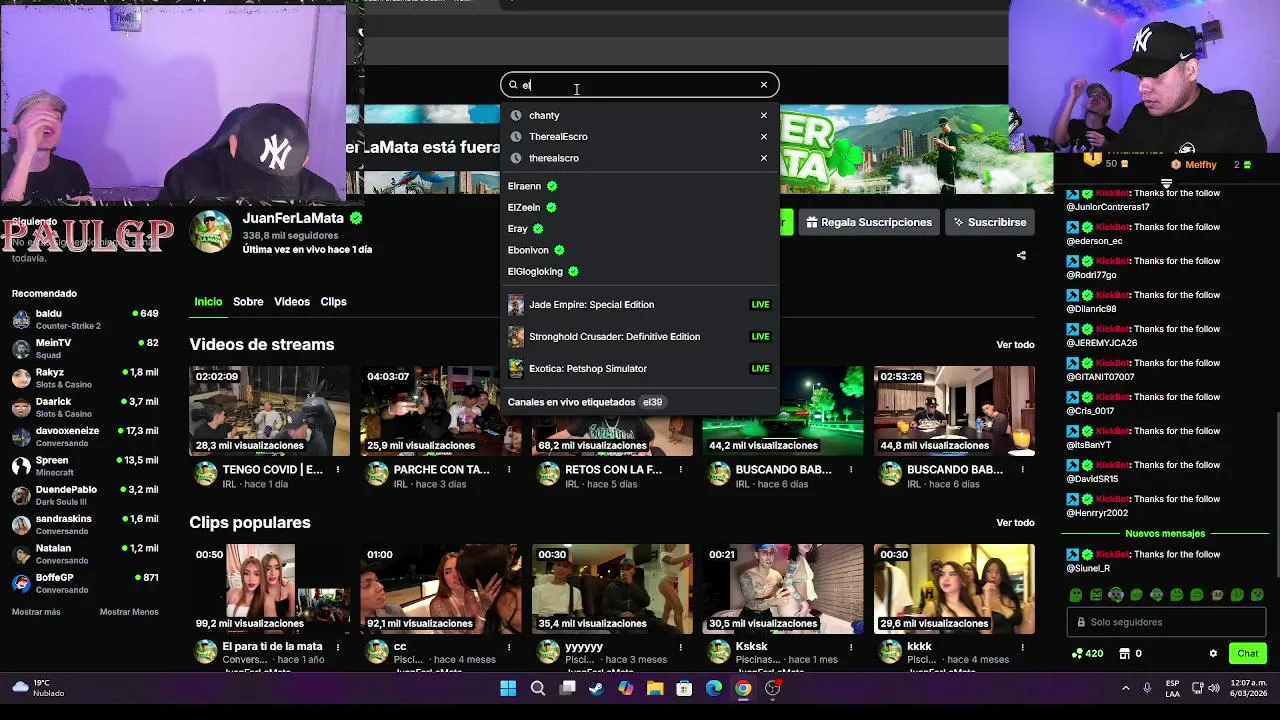Screen dimensions: 1280x720
Task: Switch to the Sobre tab
Action: 248,301
